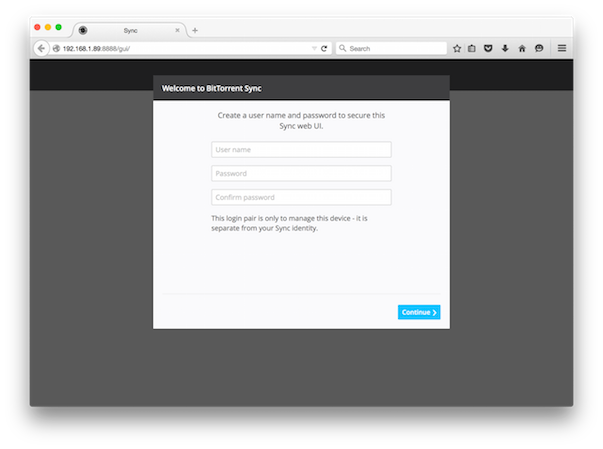603x449 pixels.
Task: Click the magnifier icon in search box
Action: tap(342, 48)
